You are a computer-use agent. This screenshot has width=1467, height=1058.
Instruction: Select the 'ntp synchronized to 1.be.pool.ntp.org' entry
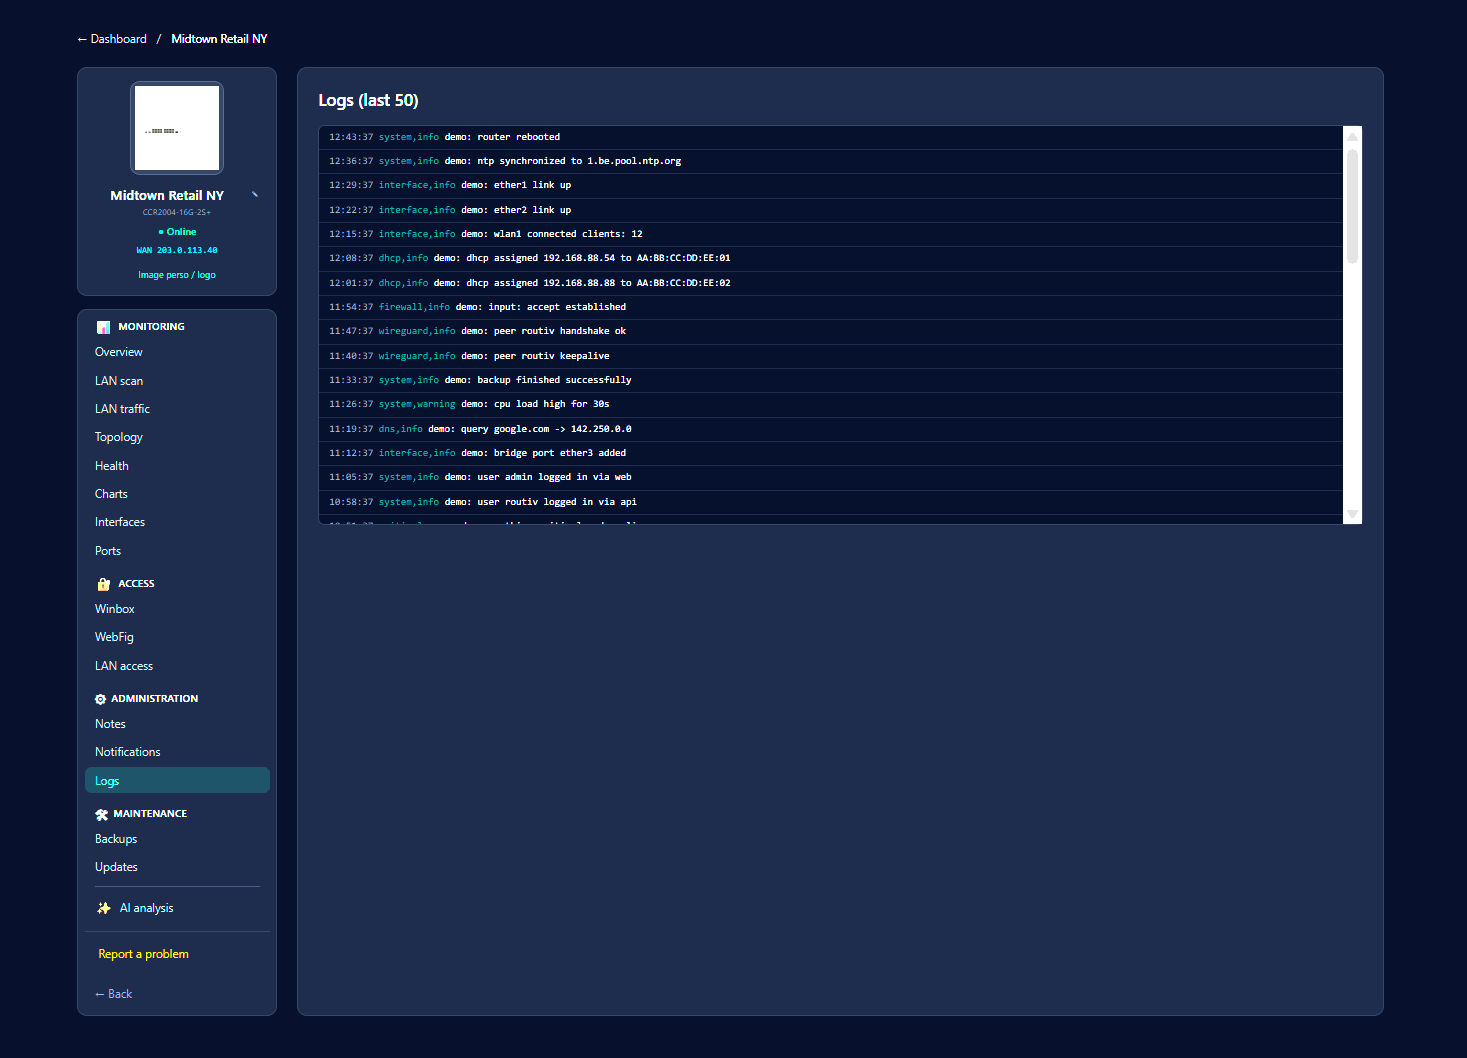(831, 161)
